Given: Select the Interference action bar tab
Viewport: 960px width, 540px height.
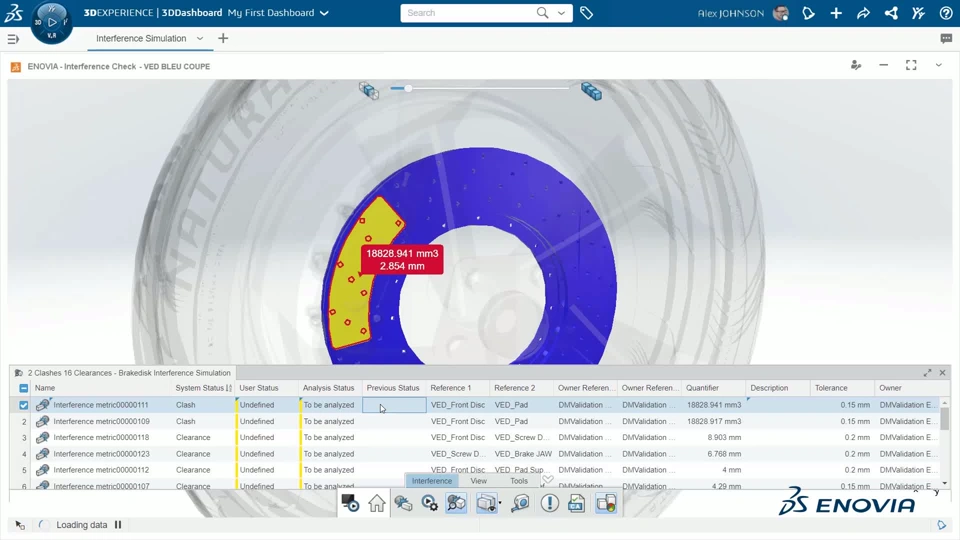Looking at the screenshot, I should 432,481.
